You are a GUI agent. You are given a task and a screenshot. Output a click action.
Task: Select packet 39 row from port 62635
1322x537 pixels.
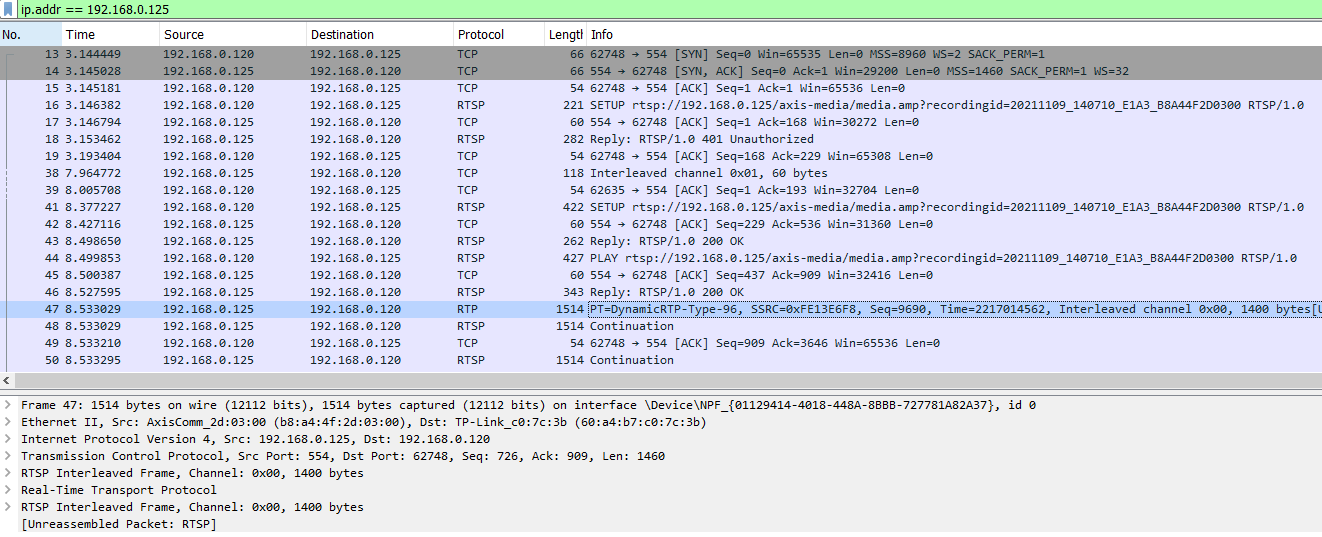pyautogui.click(x=661, y=190)
